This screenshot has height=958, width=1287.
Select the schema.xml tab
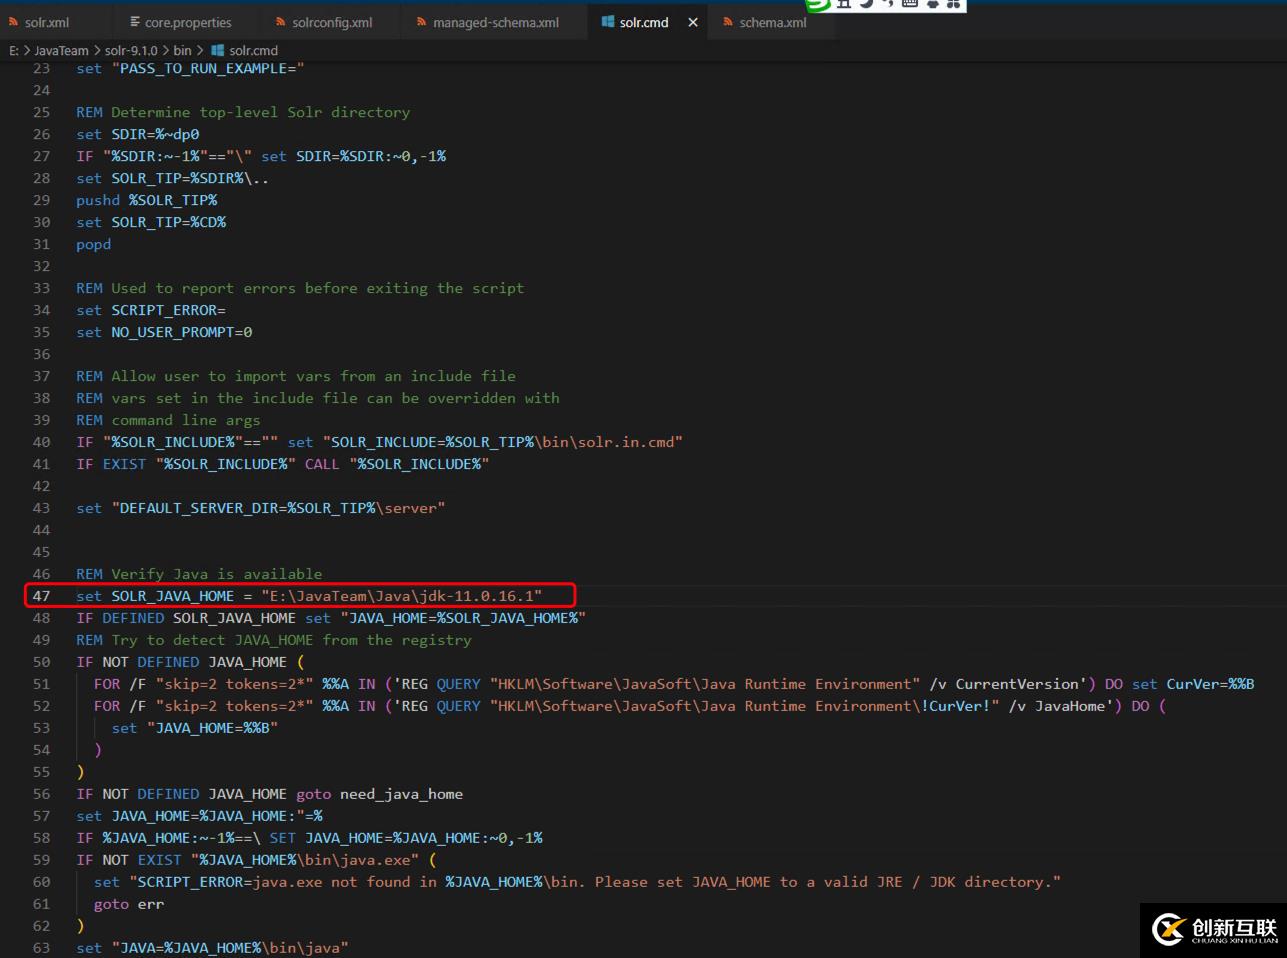[x=772, y=22]
